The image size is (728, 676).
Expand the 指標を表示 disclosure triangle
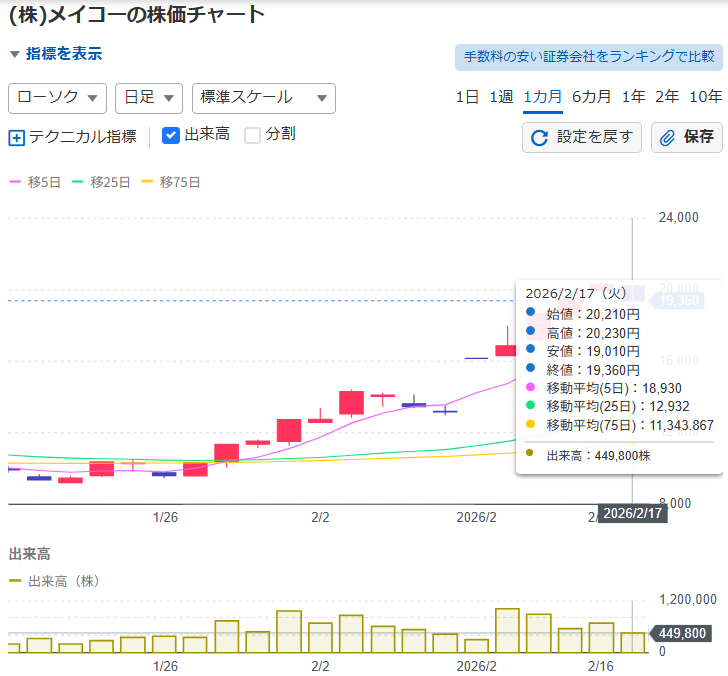point(14,54)
